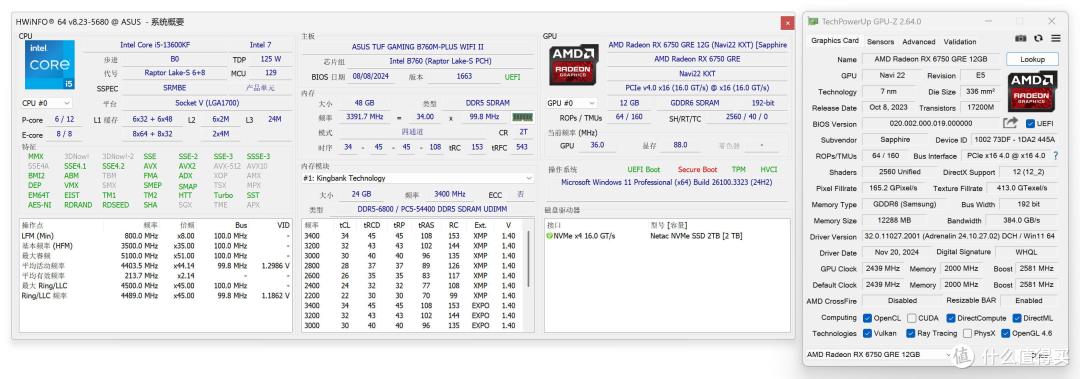Click the AMD Radeon logo in HWiNFO GPU section
Viewport: 1080px width, 379px height.
(574, 65)
